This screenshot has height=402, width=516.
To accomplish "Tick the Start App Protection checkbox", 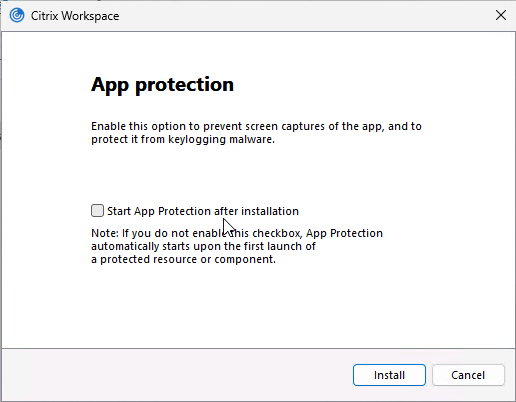I will 97,211.
